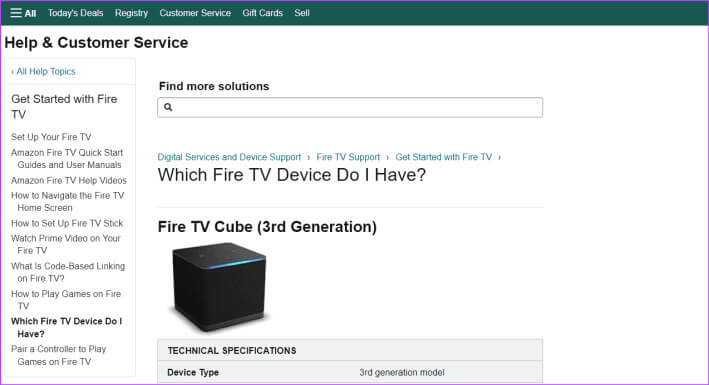709x385 pixels.
Task: Open Registry in top navigation
Action: [x=131, y=13]
